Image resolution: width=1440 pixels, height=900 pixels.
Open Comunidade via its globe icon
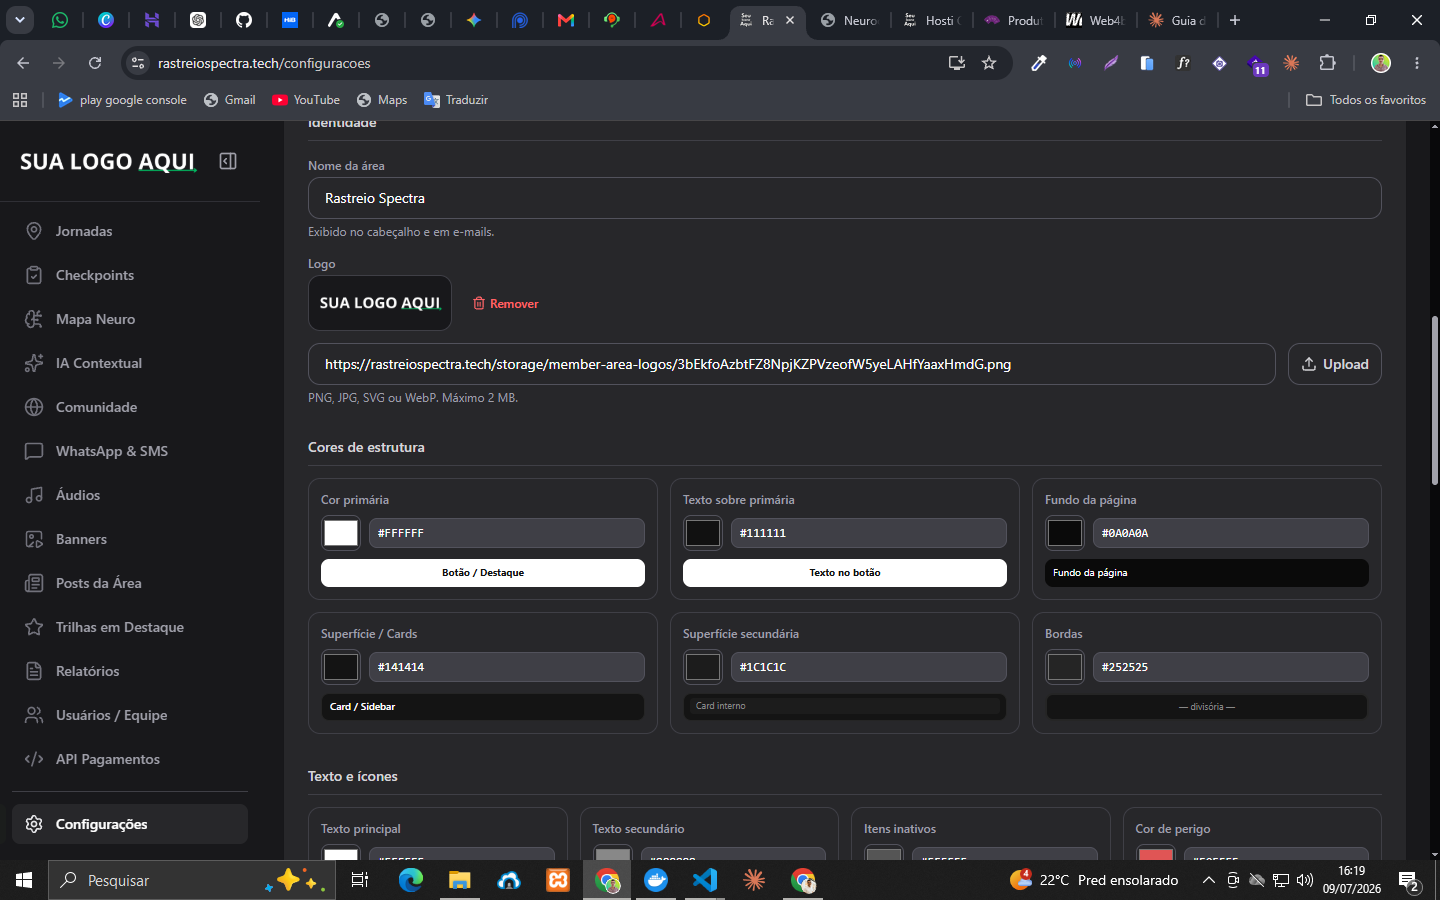[x=34, y=407]
